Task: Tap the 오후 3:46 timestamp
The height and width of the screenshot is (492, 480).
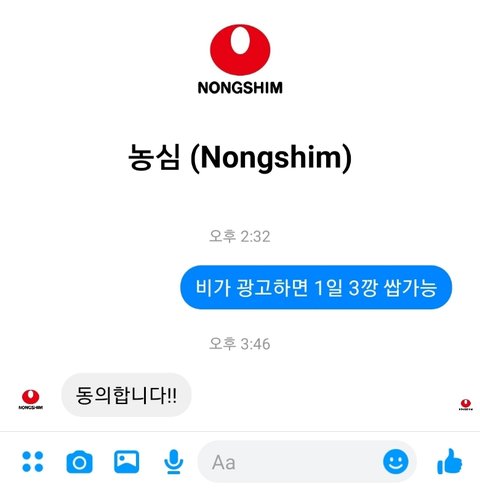Action: click(239, 344)
